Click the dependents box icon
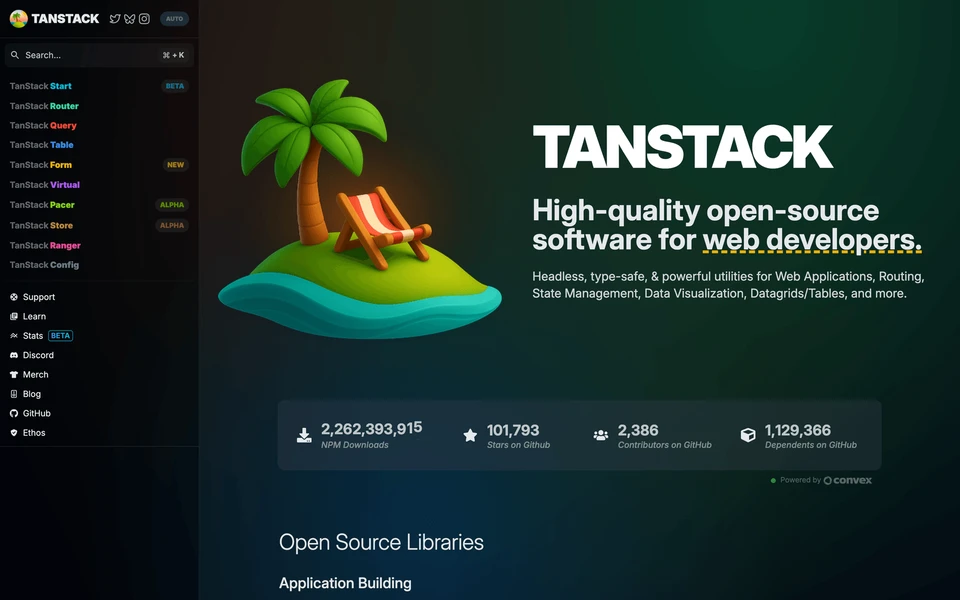This screenshot has height=600, width=960. click(748, 435)
